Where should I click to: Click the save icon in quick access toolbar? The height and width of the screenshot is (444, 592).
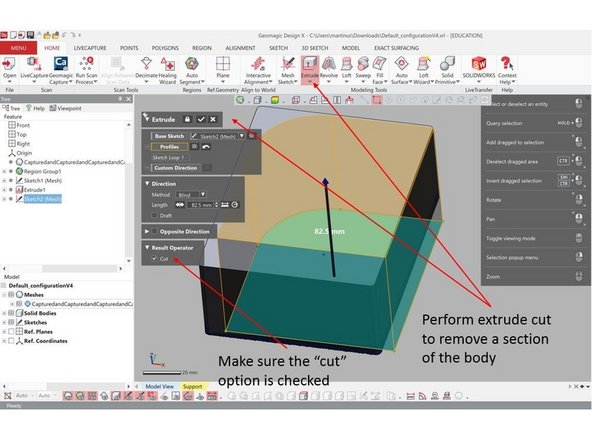30,35
